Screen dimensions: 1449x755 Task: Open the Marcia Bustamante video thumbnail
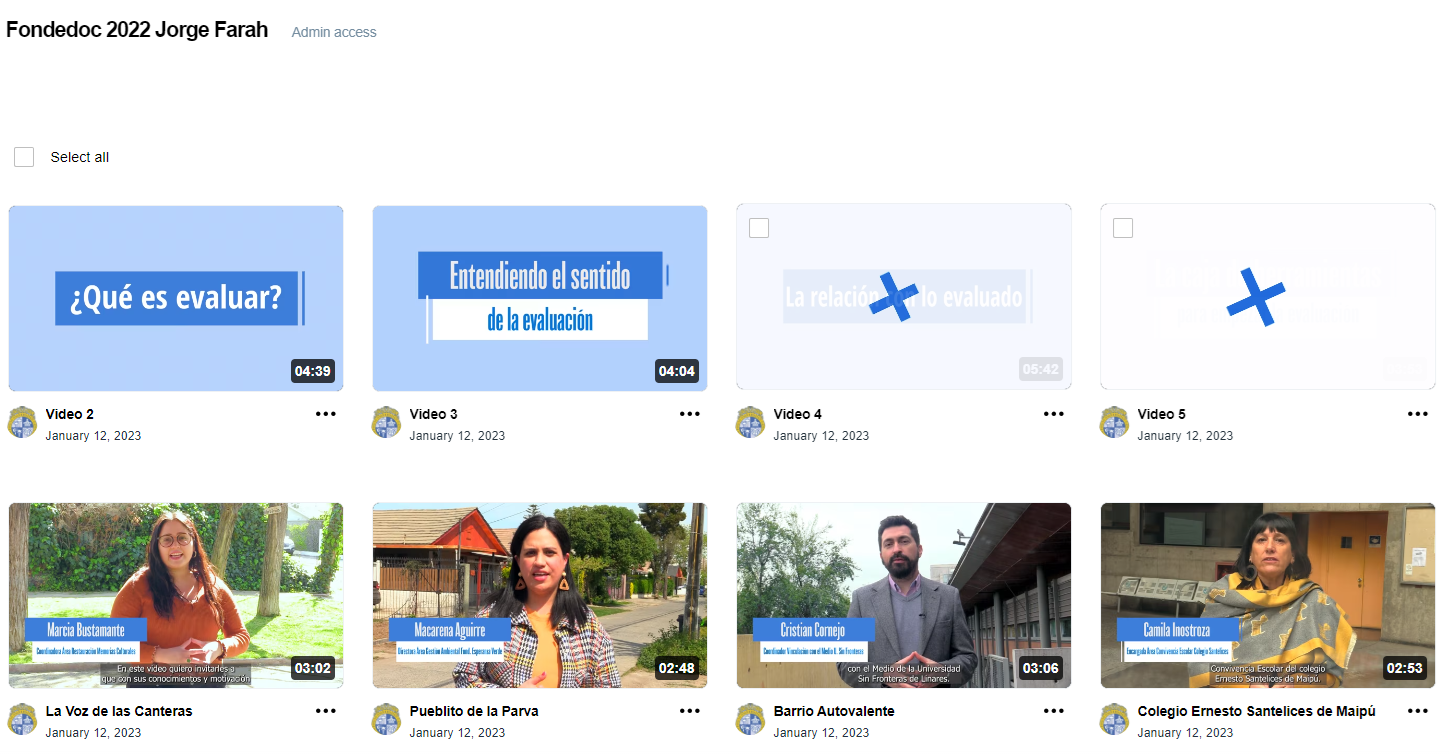pyautogui.click(x=176, y=595)
